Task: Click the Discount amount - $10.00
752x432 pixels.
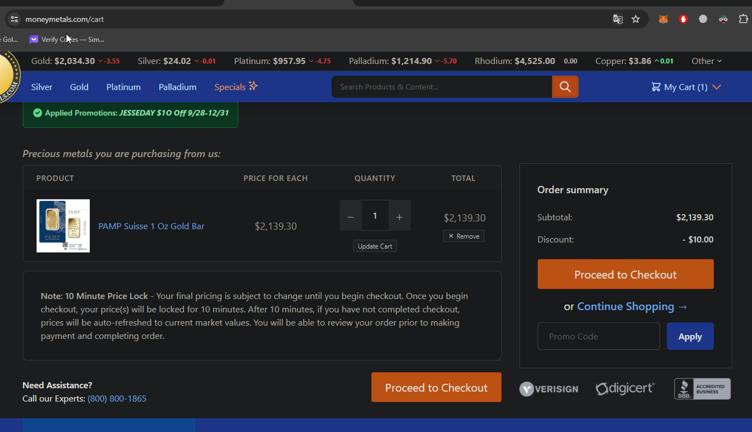Action: tap(698, 239)
